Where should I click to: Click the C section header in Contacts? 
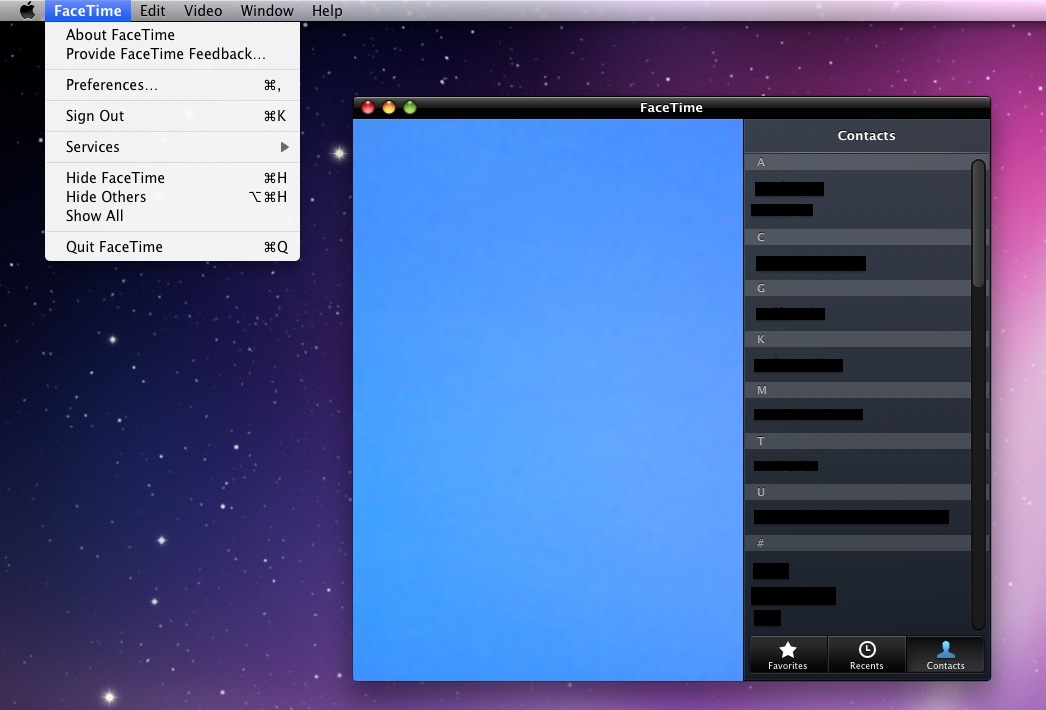coord(858,237)
